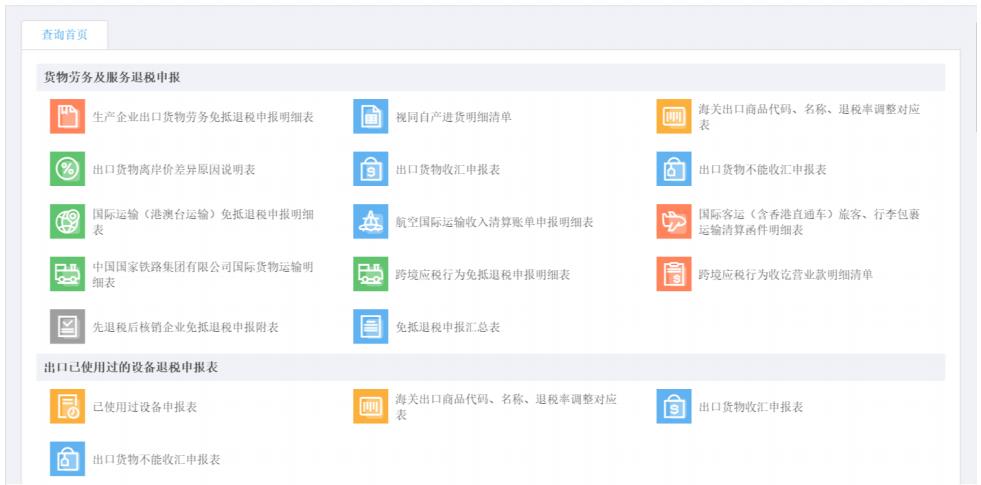This screenshot has width=981, height=485.
Task: Click the orange airplane icon for 国际客运旅客运输清算函件明细表
Action: point(673,221)
